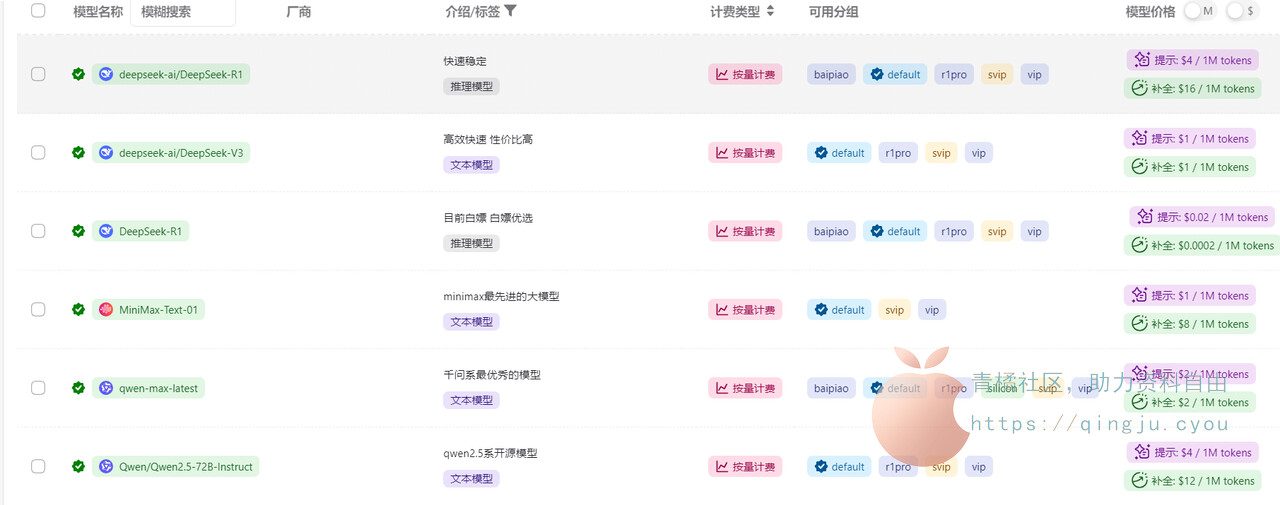The image size is (1280, 505).
Task: Tick the select-all checkbox in the header
Action: pos(38,11)
